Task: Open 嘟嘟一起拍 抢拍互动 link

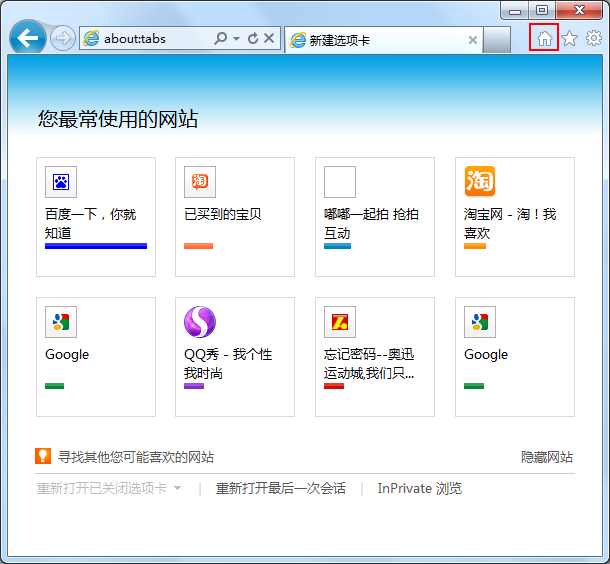Action: pyautogui.click(x=371, y=224)
